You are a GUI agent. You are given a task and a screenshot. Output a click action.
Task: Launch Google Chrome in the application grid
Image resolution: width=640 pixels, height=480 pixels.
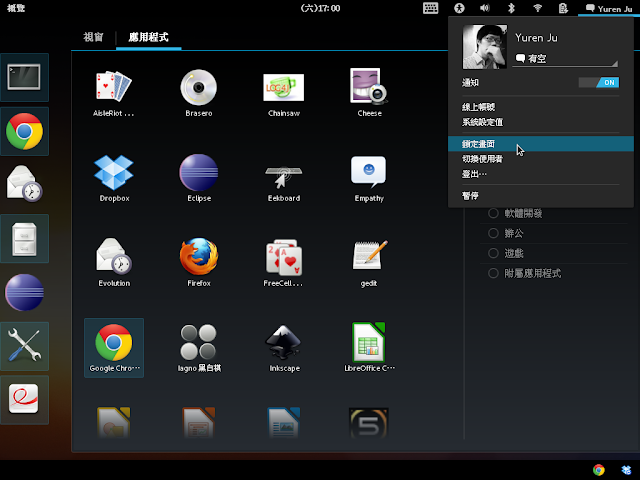tap(114, 348)
